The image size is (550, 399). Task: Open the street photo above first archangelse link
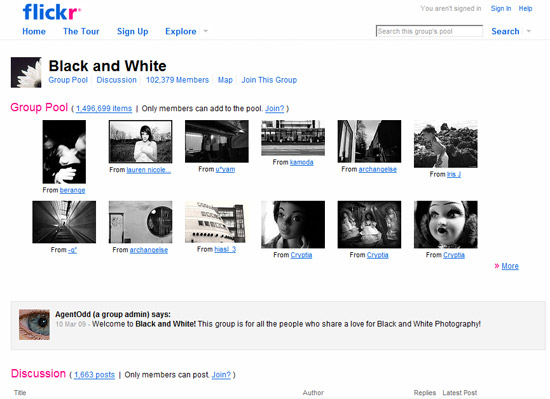(x=369, y=142)
